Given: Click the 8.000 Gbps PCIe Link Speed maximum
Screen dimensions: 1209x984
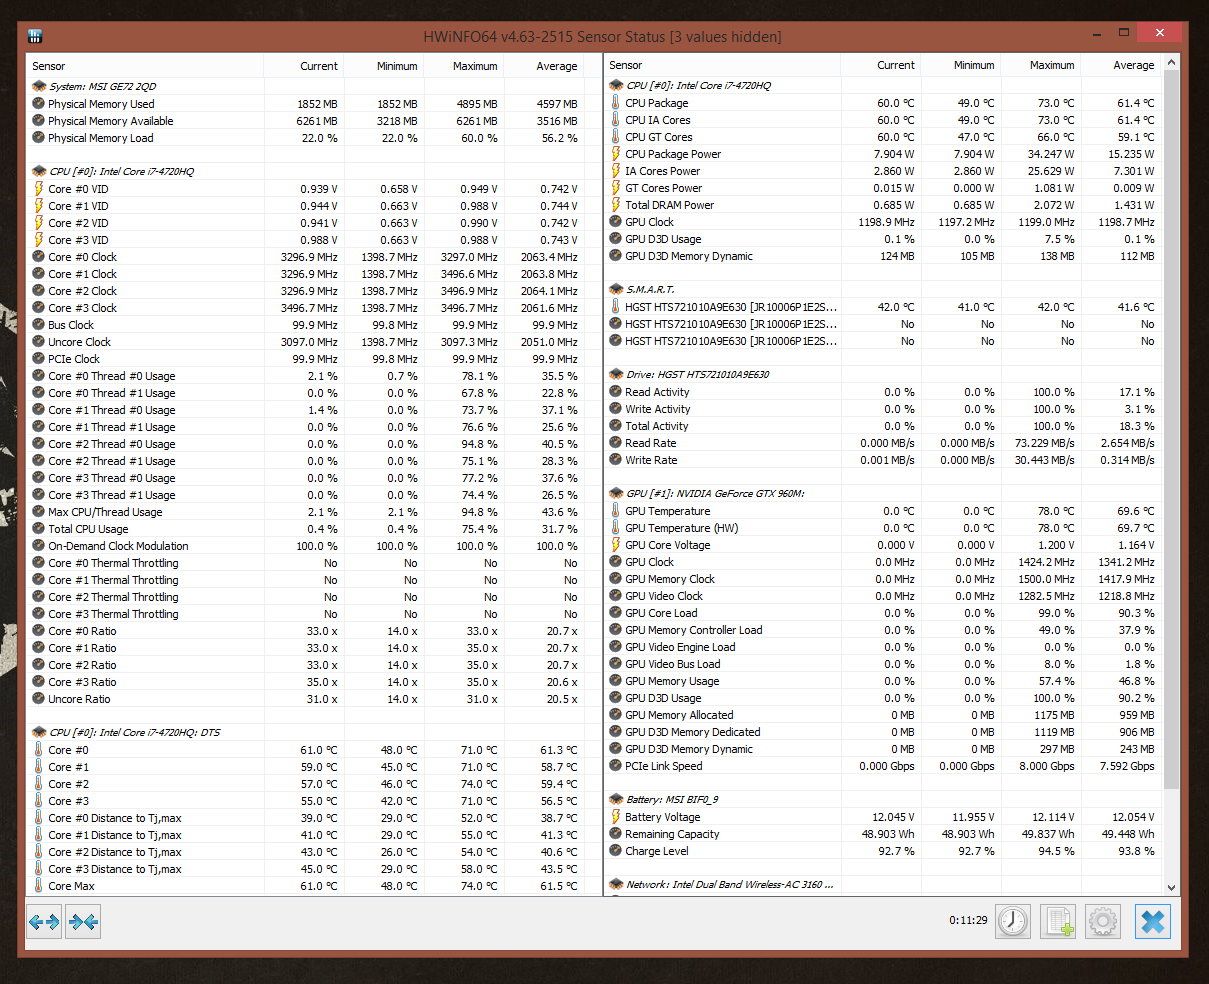Looking at the screenshot, I should click(1045, 766).
